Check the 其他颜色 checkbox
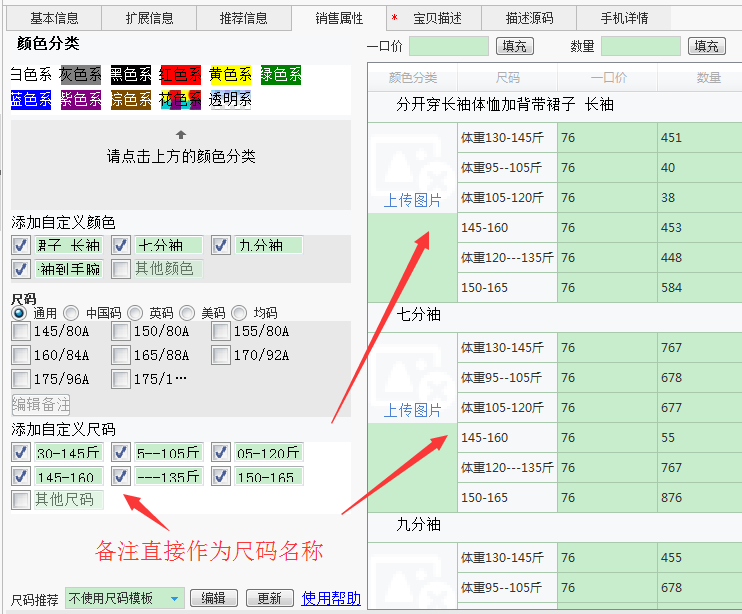The width and height of the screenshot is (742, 614). [121, 269]
